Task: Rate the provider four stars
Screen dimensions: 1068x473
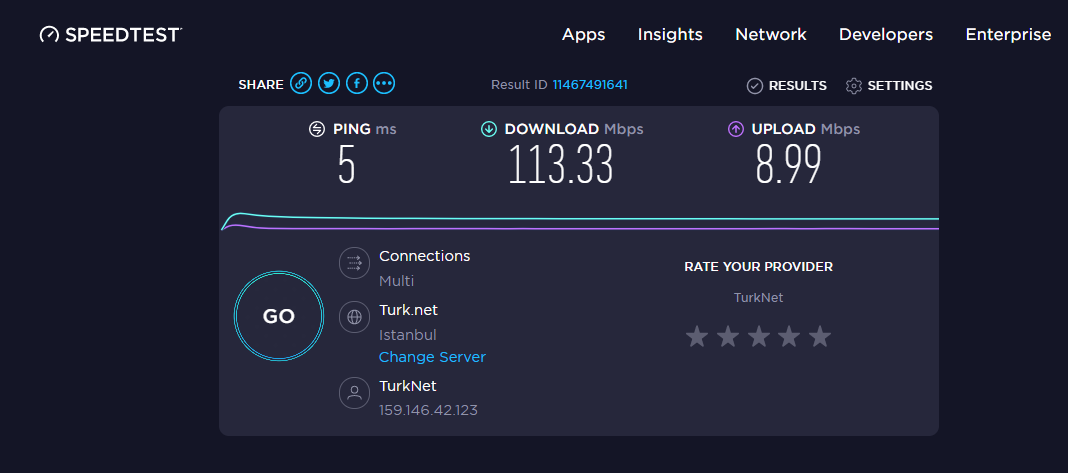Action: (x=789, y=336)
